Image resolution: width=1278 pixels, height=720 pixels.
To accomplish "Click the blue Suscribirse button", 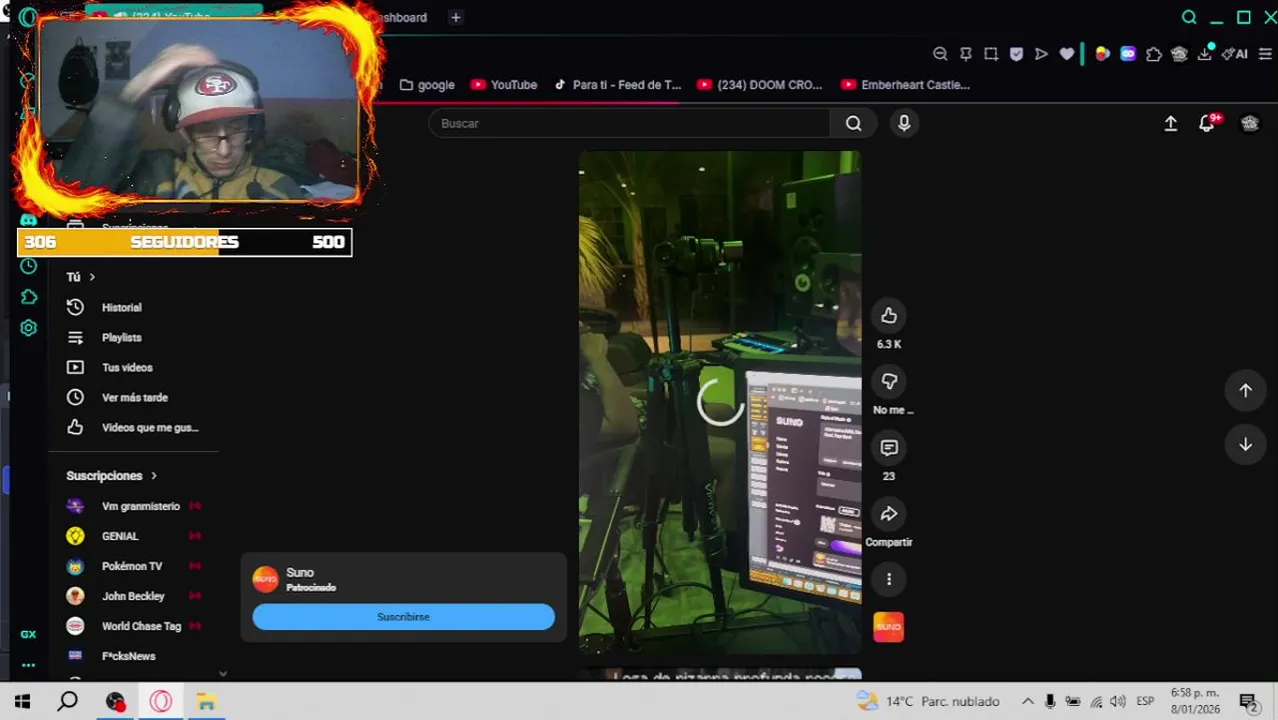I will (403, 617).
